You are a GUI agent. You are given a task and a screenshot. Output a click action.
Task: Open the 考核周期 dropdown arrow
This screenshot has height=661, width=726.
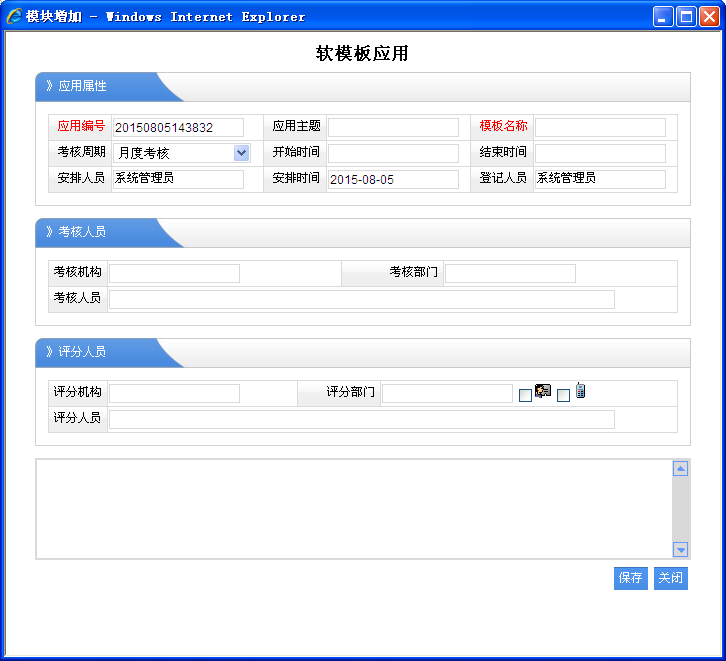pyautogui.click(x=241, y=153)
